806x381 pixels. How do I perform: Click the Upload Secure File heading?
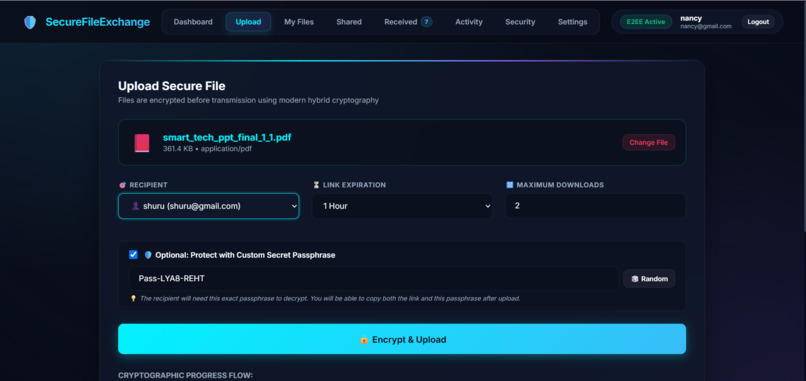(x=172, y=86)
